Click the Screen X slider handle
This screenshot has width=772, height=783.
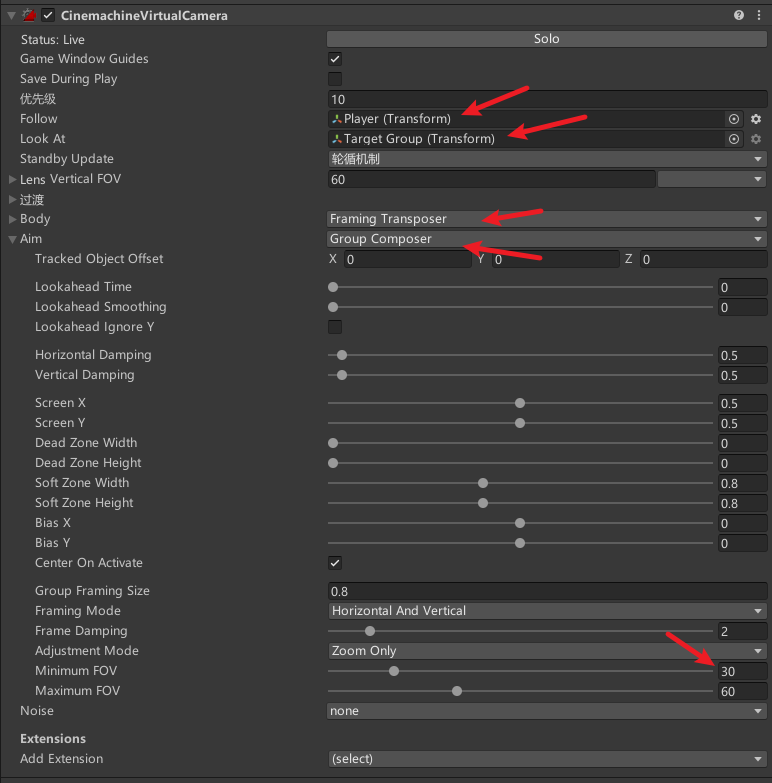click(520, 403)
